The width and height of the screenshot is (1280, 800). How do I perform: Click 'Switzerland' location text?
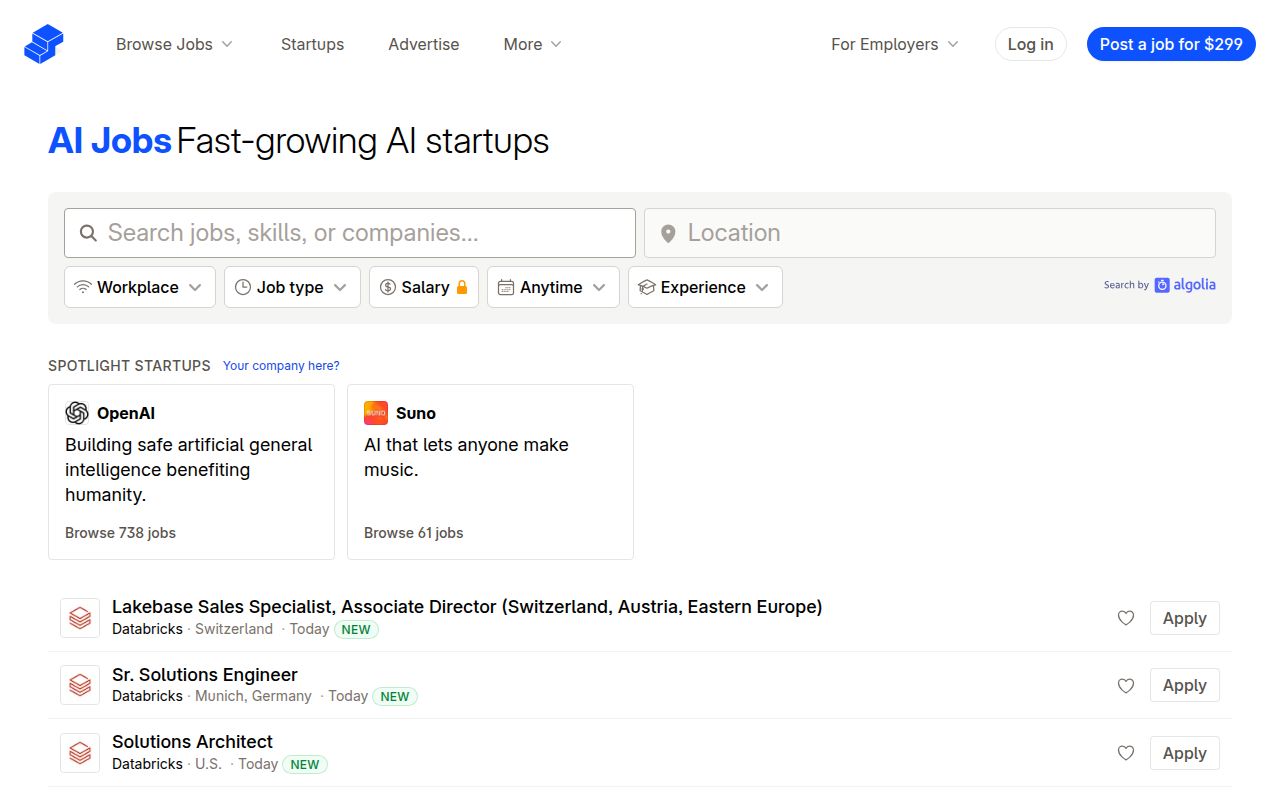click(x=234, y=629)
